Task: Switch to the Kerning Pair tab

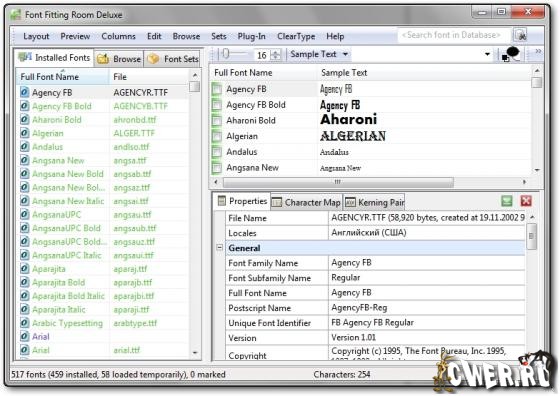Action: coord(374,202)
